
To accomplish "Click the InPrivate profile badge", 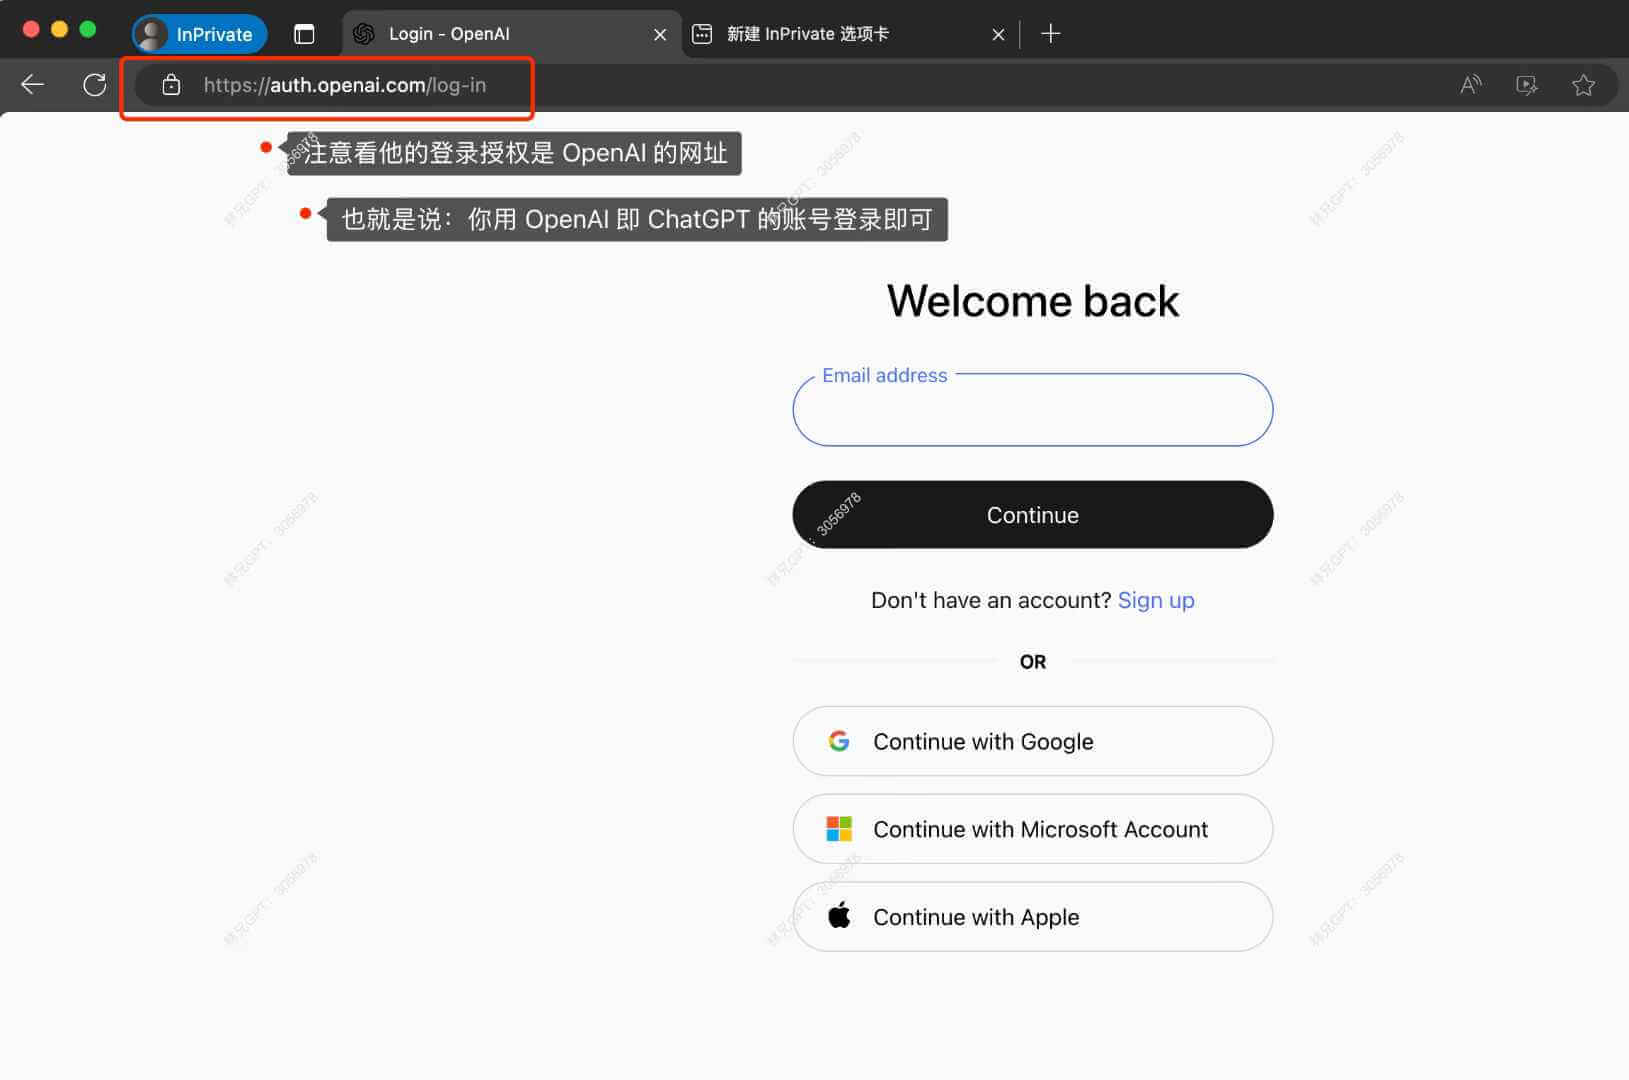I will (x=200, y=34).
